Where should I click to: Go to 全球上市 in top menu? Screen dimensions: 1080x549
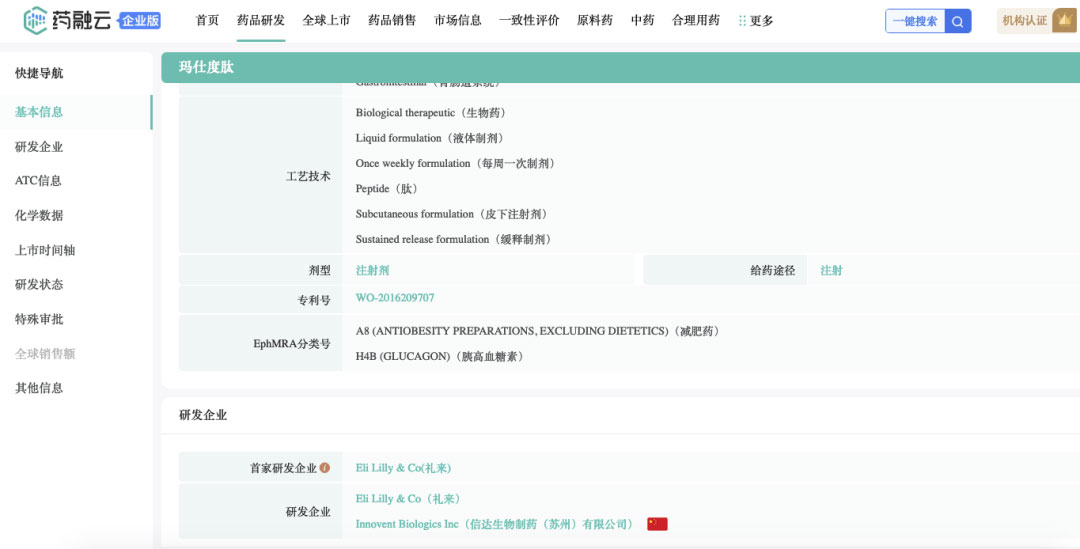tap(326, 21)
